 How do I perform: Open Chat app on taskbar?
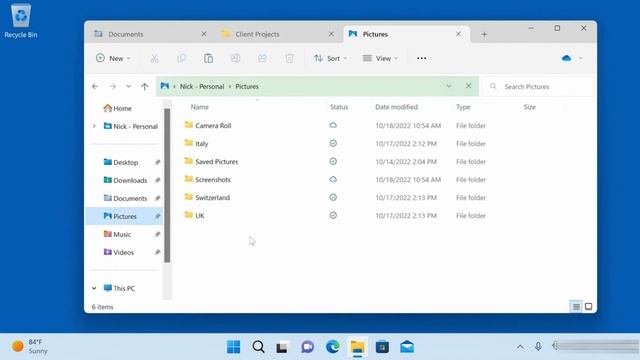tap(307, 347)
